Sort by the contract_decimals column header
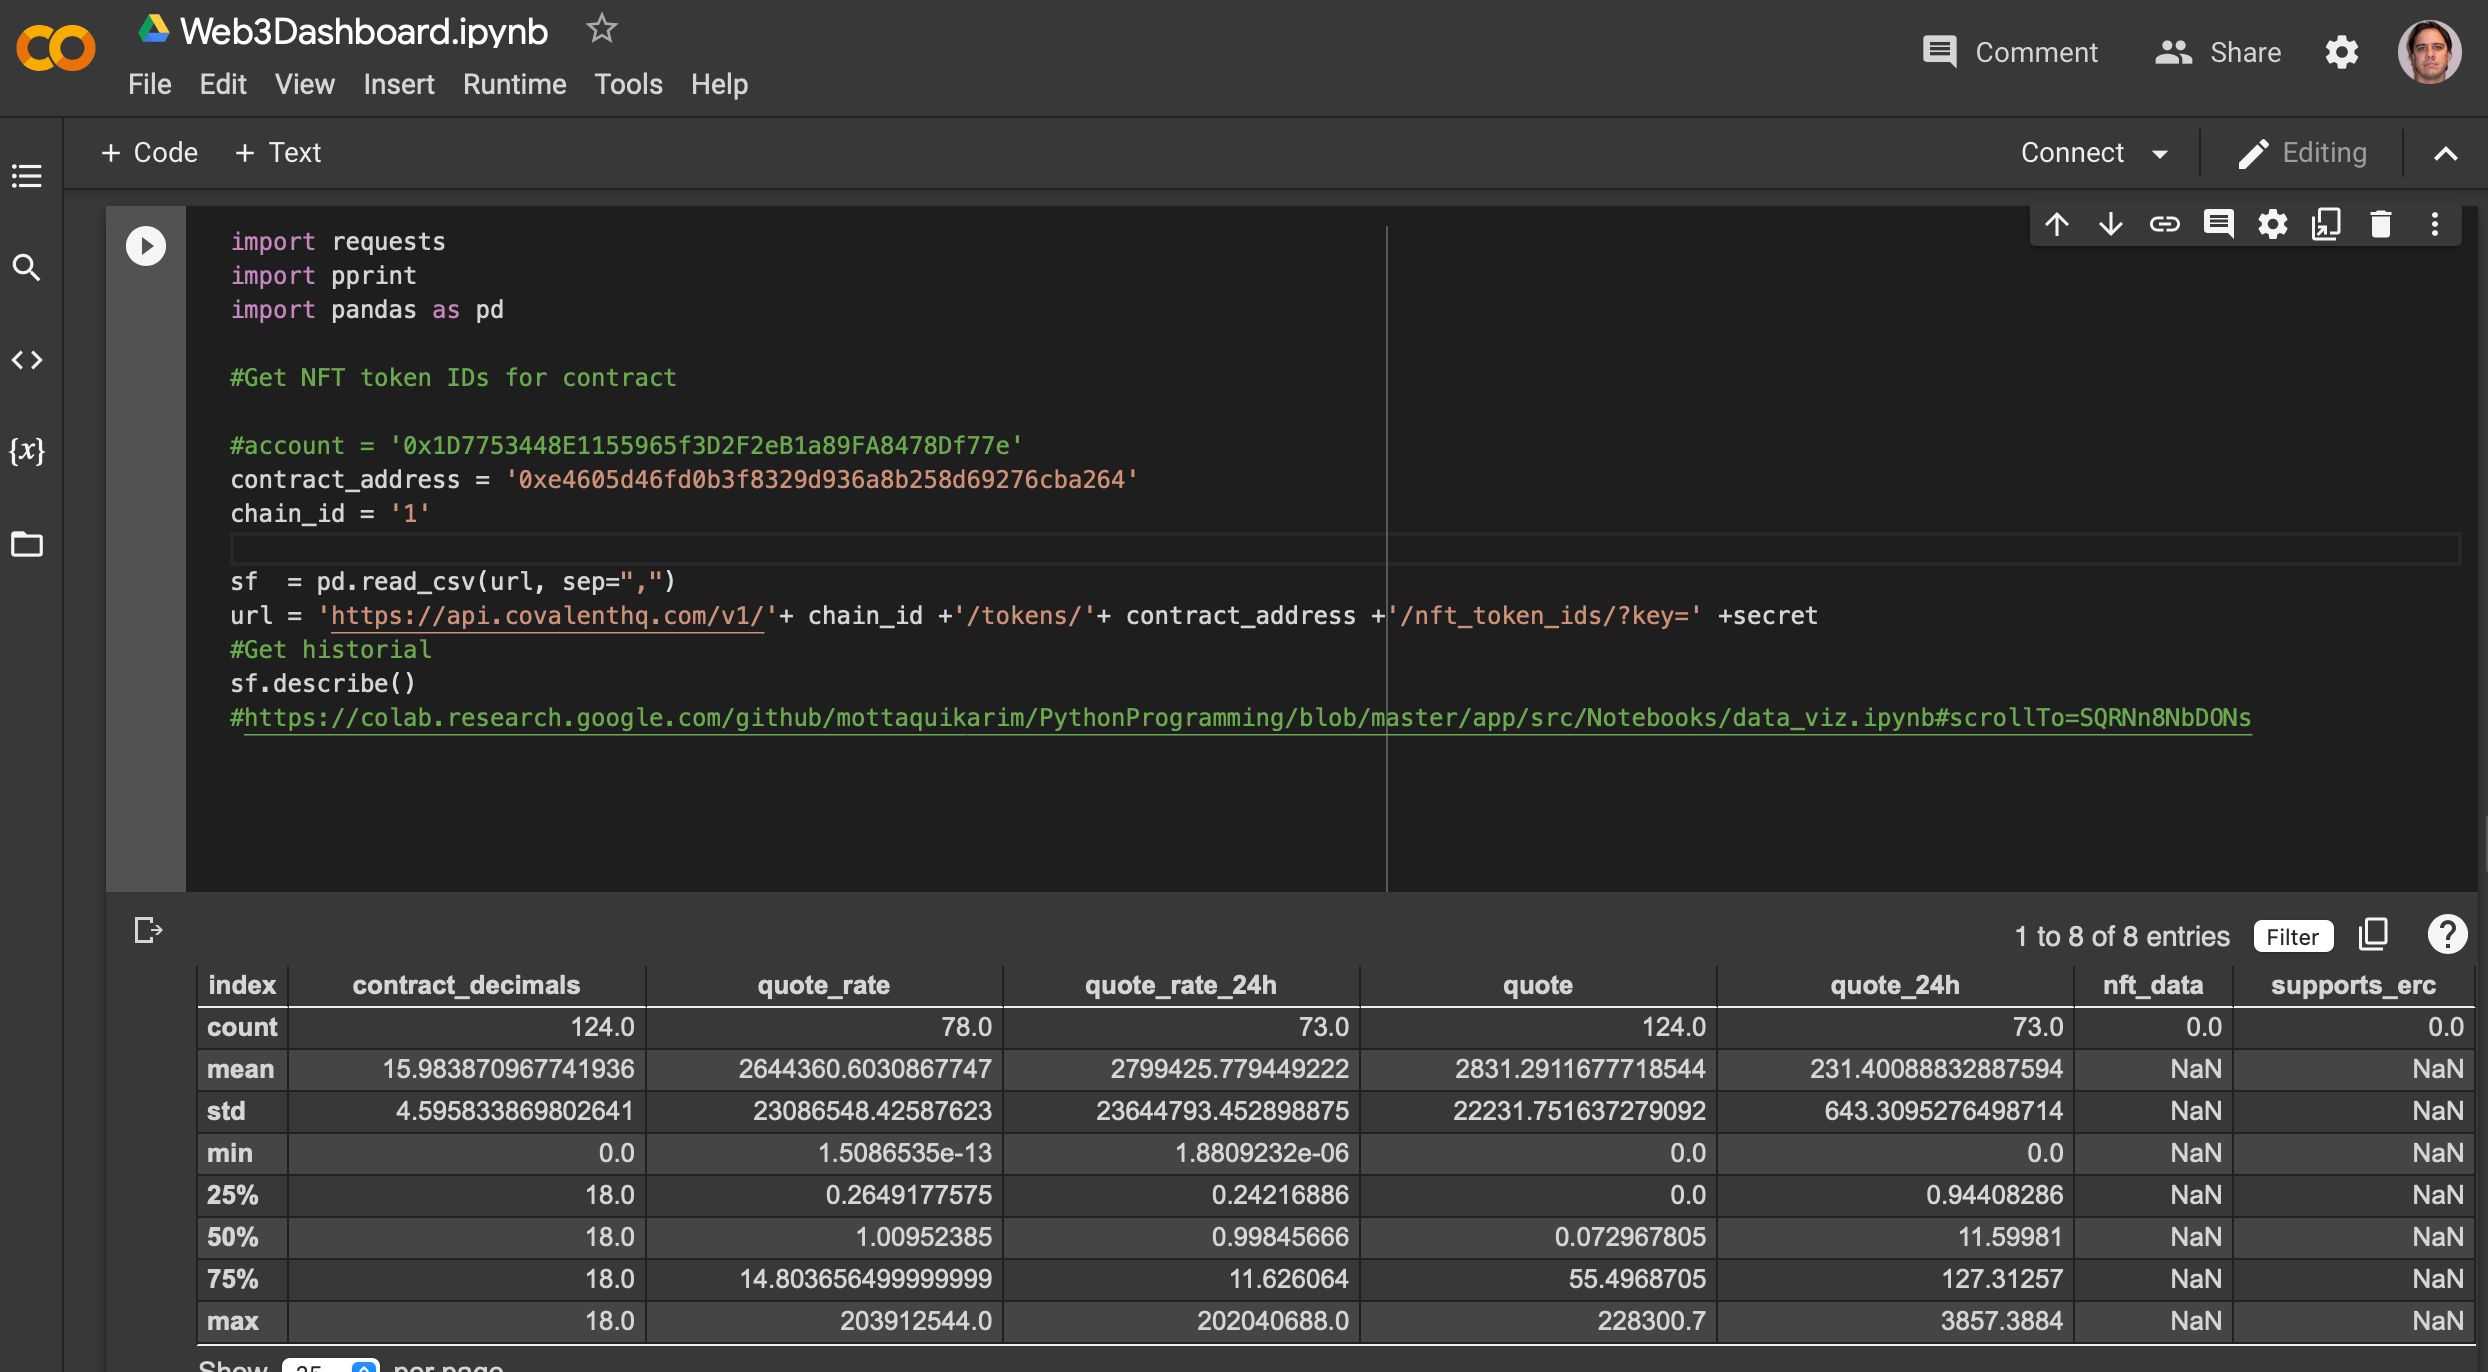Screen dimensions: 2488x1372 (x=466, y=985)
